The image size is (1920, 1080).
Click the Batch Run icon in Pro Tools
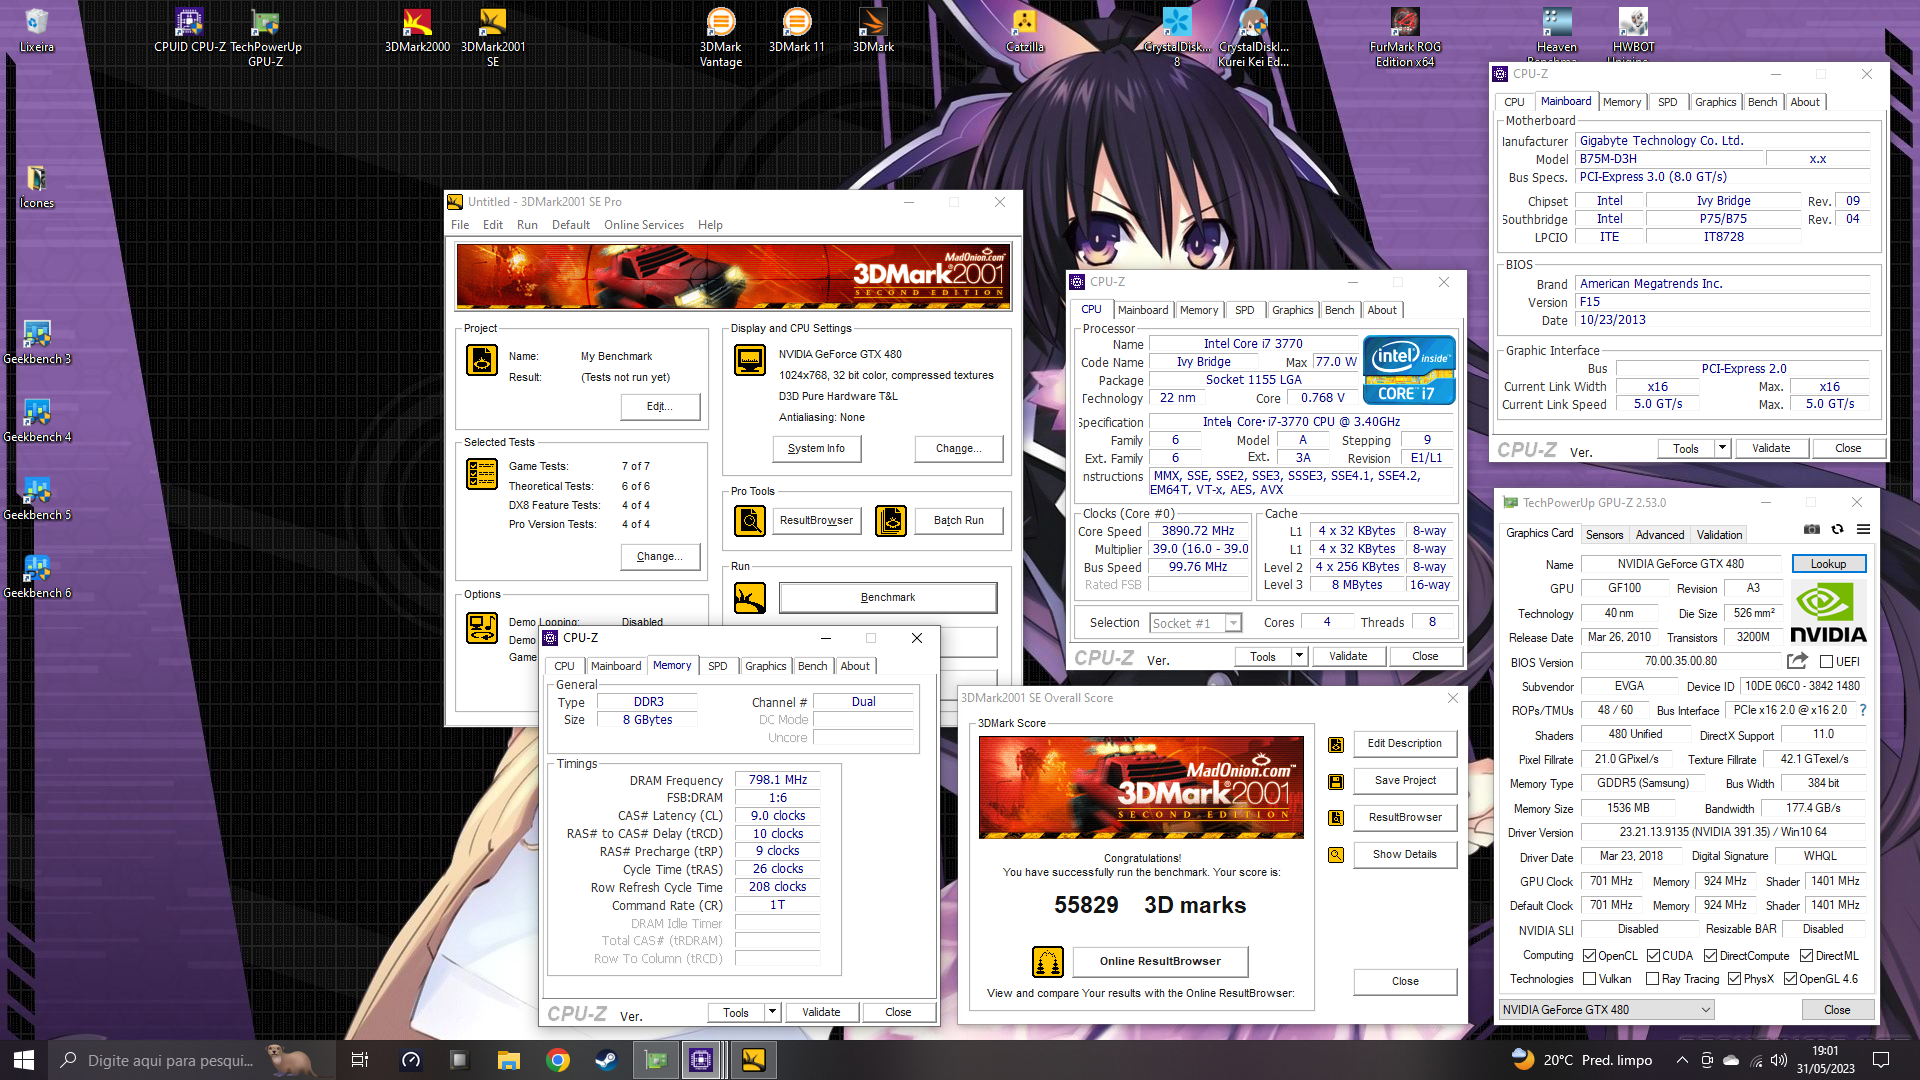pyautogui.click(x=891, y=520)
